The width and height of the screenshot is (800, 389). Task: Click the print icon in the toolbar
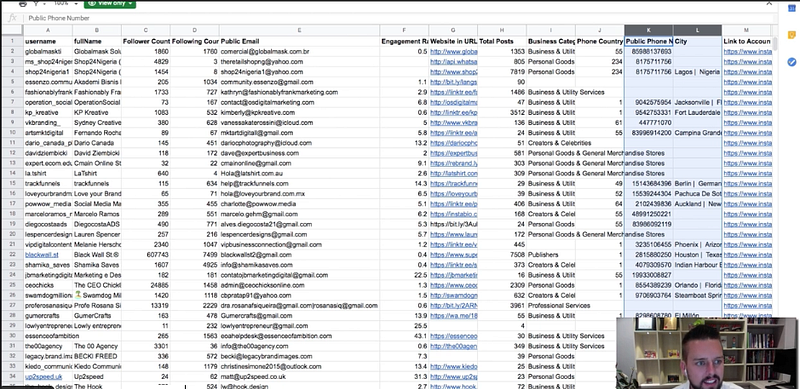coord(22,4)
